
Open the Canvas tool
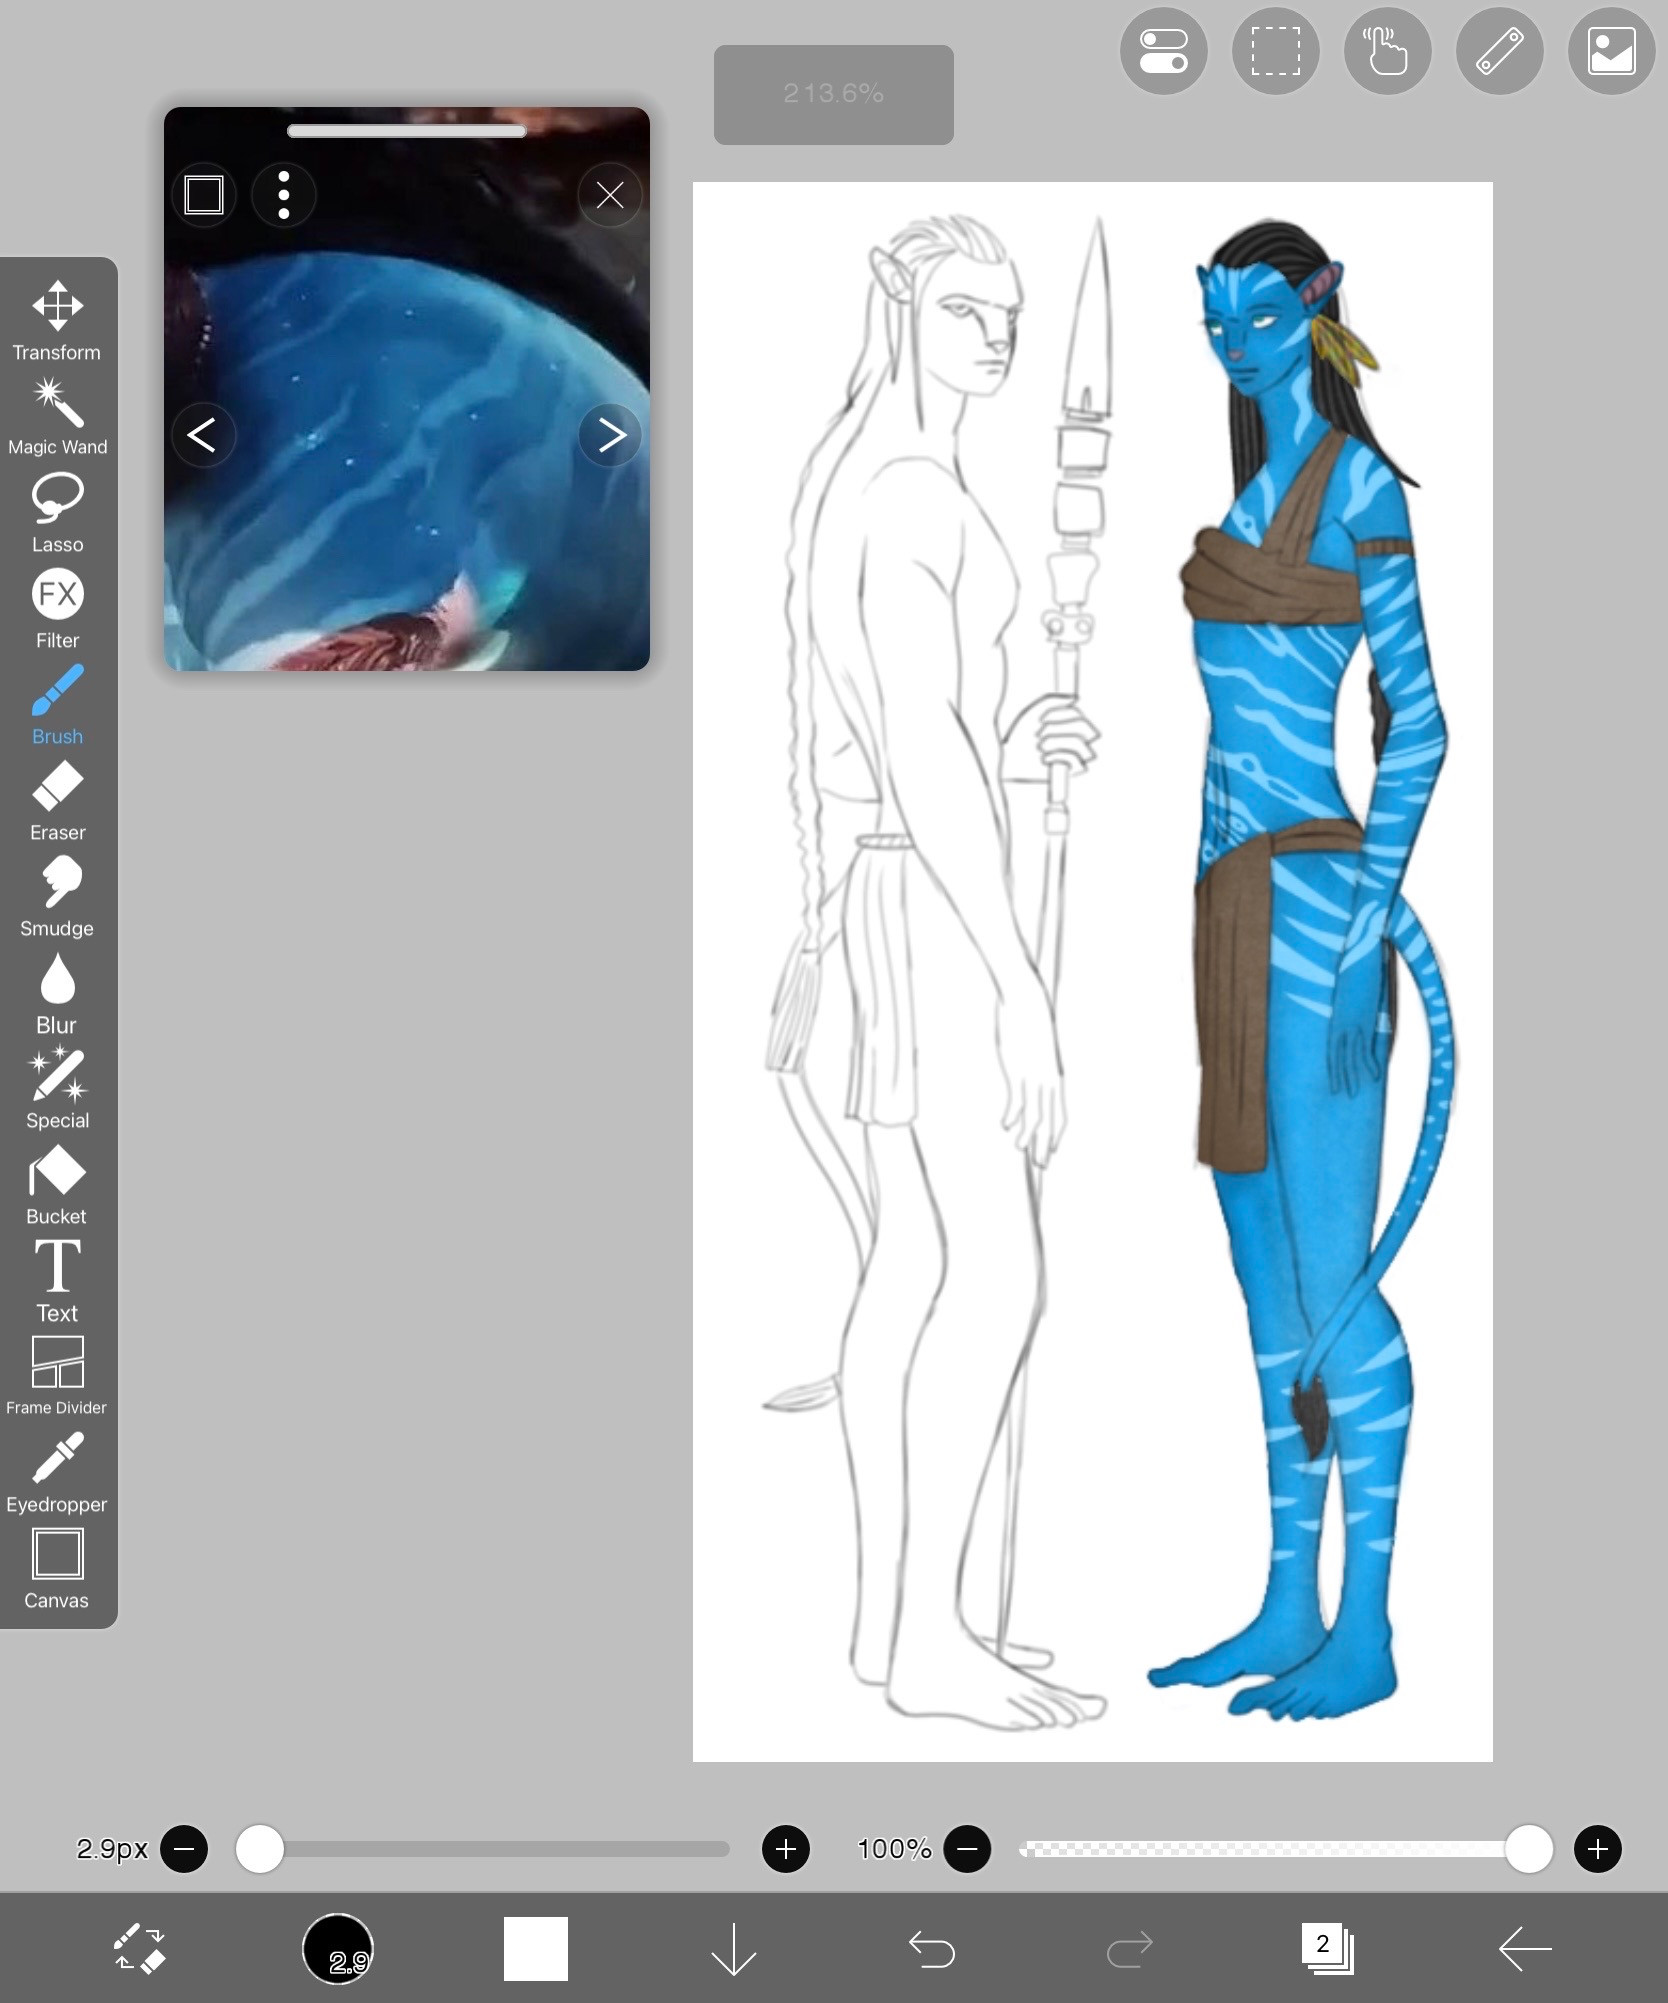[57, 1569]
